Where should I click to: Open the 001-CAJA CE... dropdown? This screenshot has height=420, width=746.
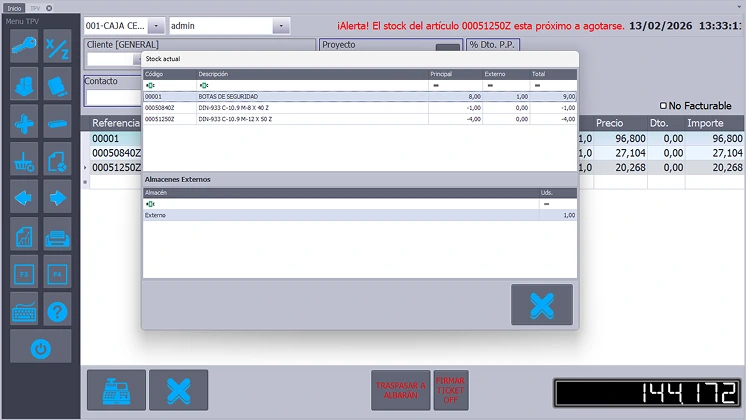click(x=156, y=26)
